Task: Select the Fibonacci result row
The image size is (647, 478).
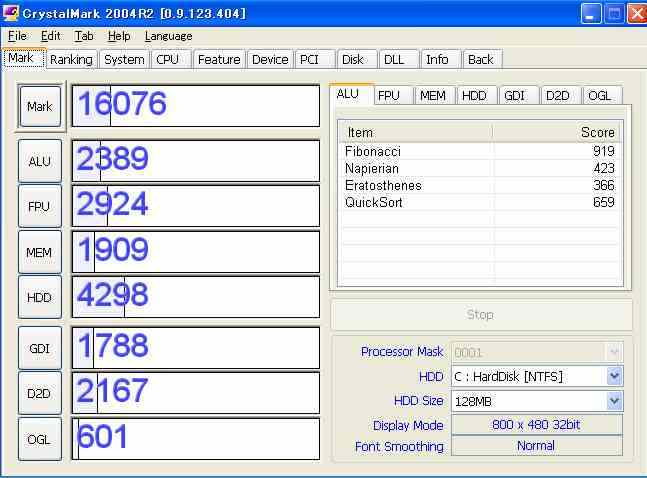Action: click(479, 151)
